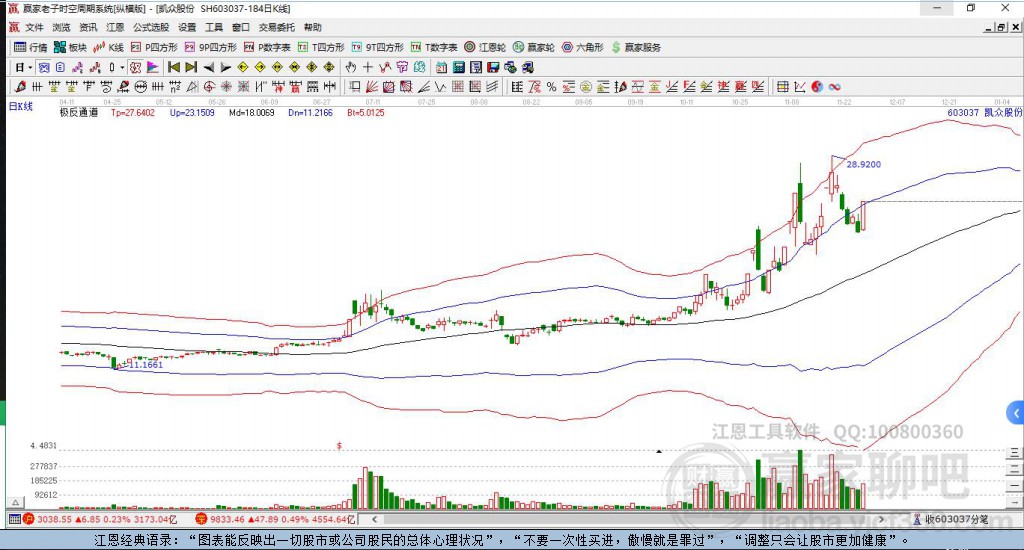This screenshot has width=1024, height=550.
Task: Click the 11.1661 price low marker
Action: 146,364
